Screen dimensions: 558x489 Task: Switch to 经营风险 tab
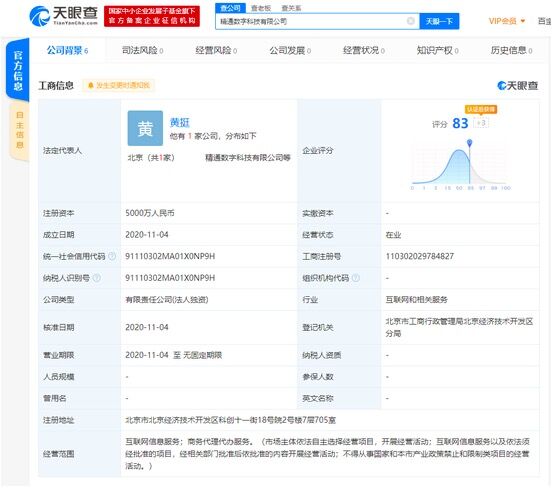(x=216, y=51)
